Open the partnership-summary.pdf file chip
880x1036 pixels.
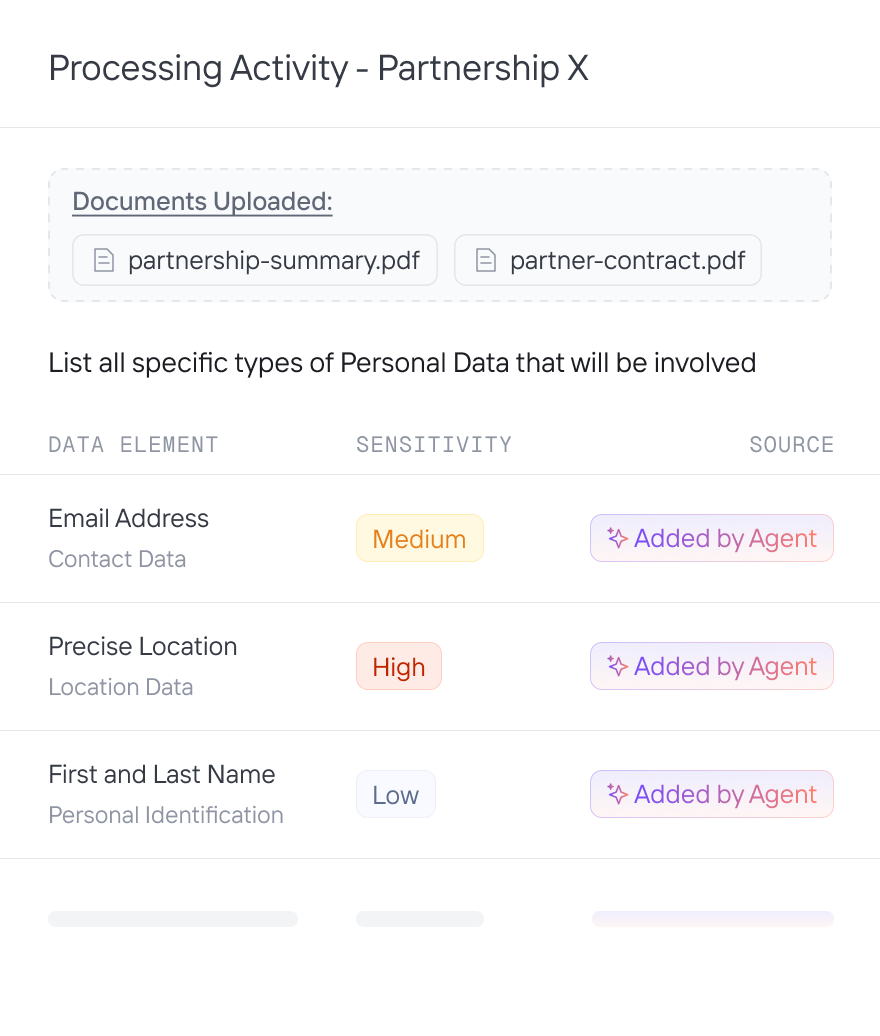click(x=255, y=261)
